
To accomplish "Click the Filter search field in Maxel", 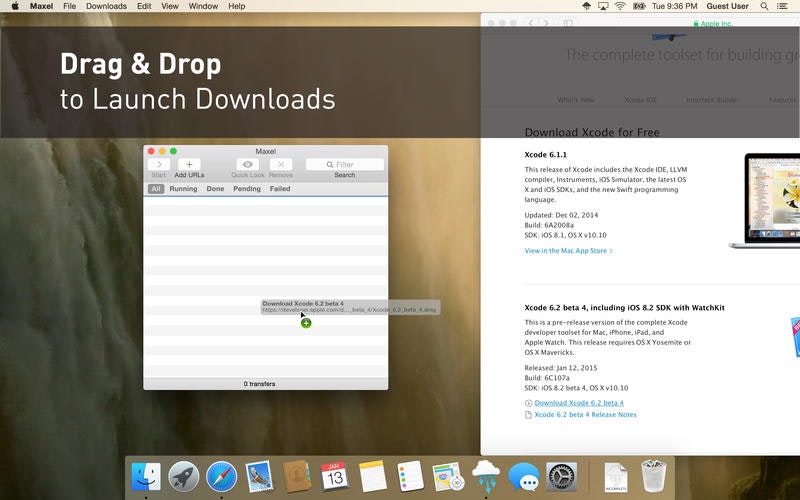I will point(345,164).
